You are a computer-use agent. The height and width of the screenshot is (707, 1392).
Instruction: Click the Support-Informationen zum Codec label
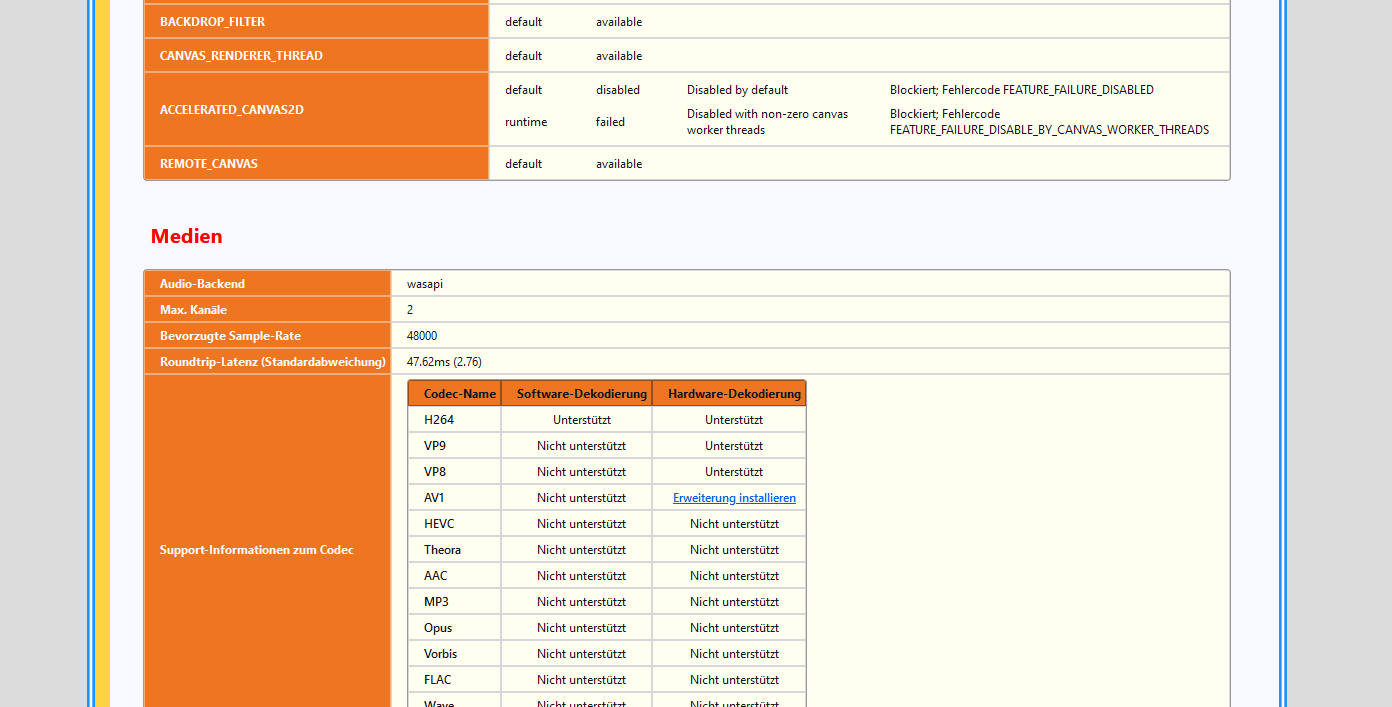click(256, 550)
